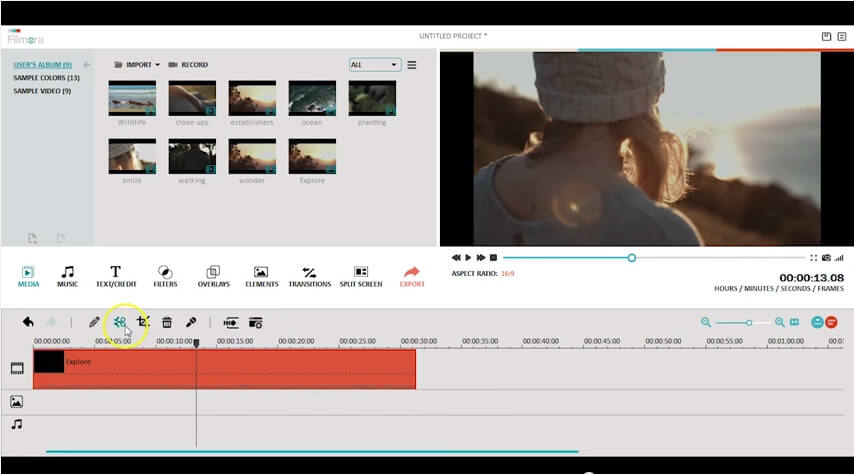Change the 16:9 aspect ratio
This screenshot has height=474, width=854.
(x=508, y=274)
